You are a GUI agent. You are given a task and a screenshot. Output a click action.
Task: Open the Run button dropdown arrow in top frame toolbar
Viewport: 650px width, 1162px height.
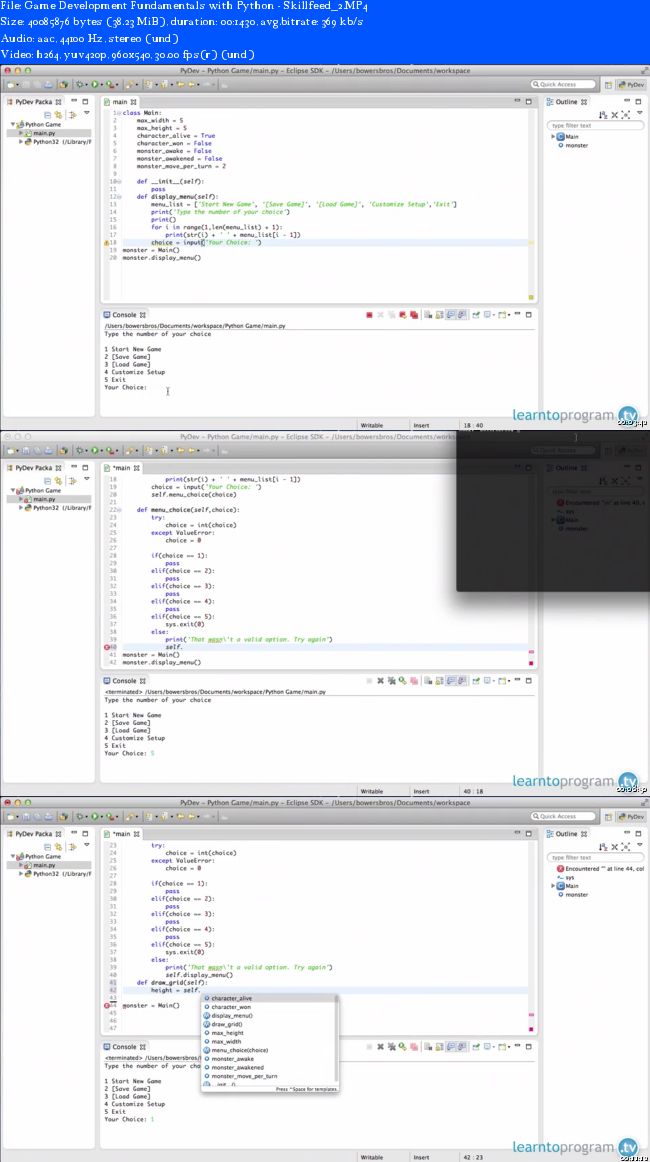click(102, 85)
